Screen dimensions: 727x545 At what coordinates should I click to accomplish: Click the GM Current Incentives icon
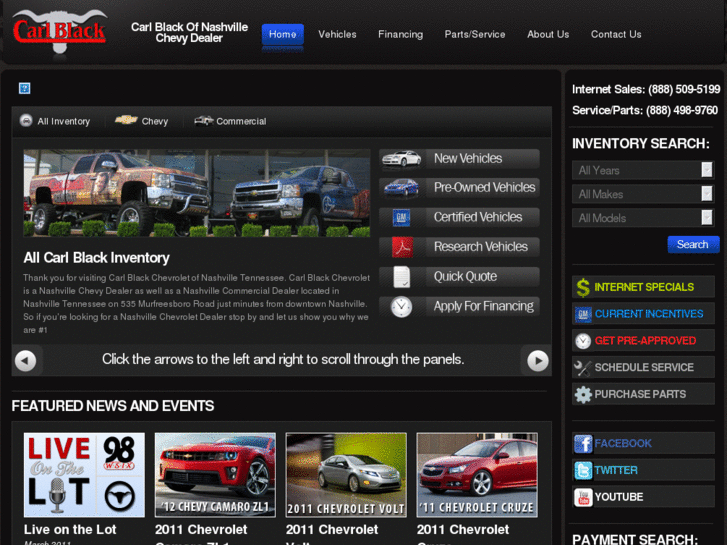pyautogui.click(x=583, y=314)
